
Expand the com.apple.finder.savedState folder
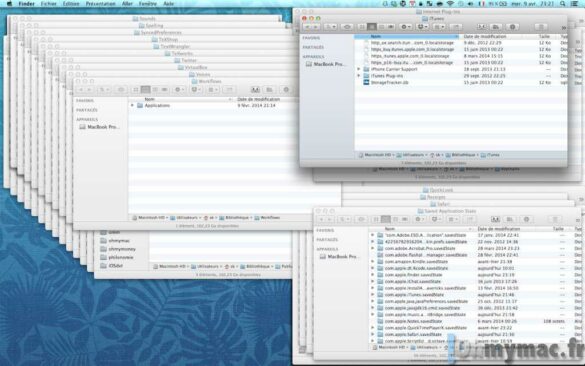tap(372, 275)
